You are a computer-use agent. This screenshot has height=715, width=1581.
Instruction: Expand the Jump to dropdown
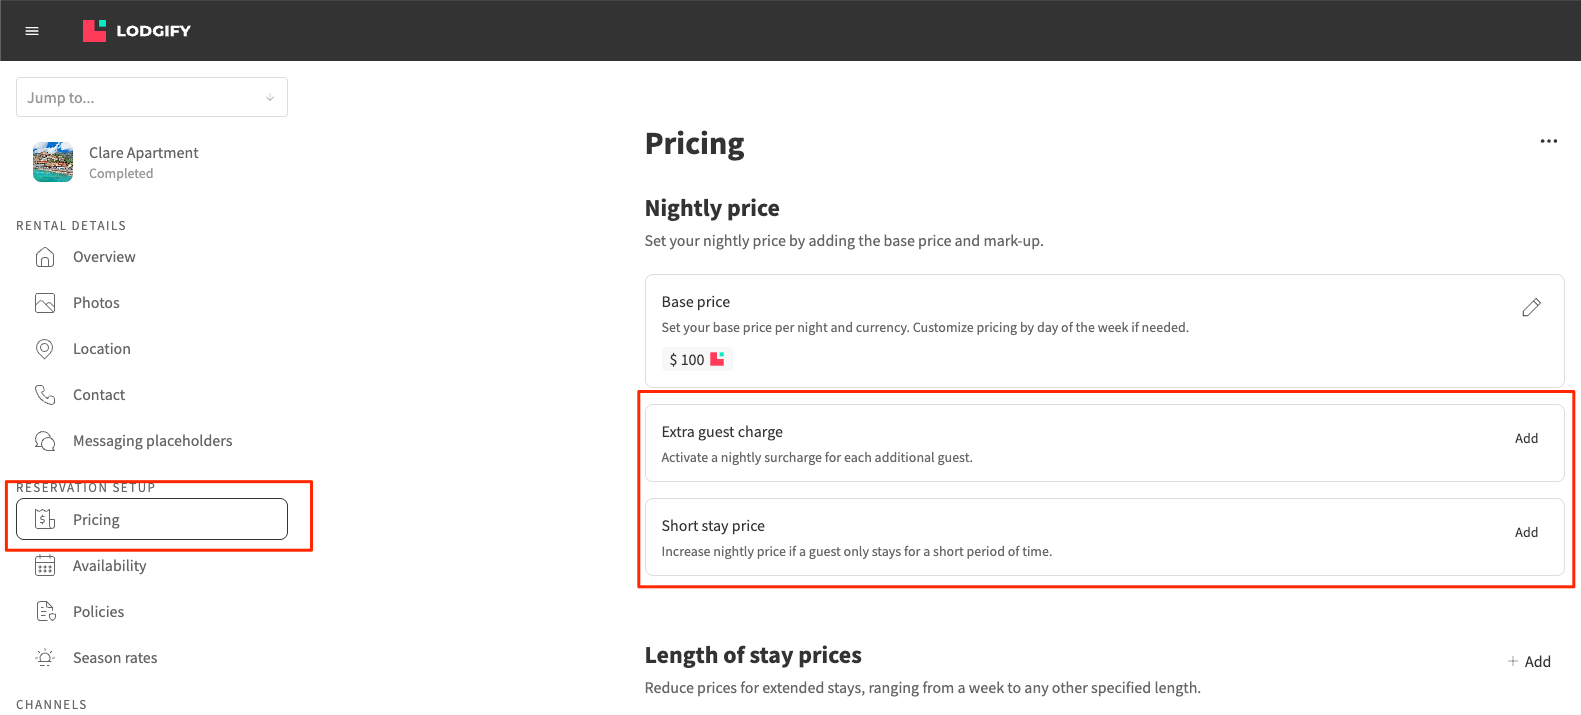coord(152,98)
